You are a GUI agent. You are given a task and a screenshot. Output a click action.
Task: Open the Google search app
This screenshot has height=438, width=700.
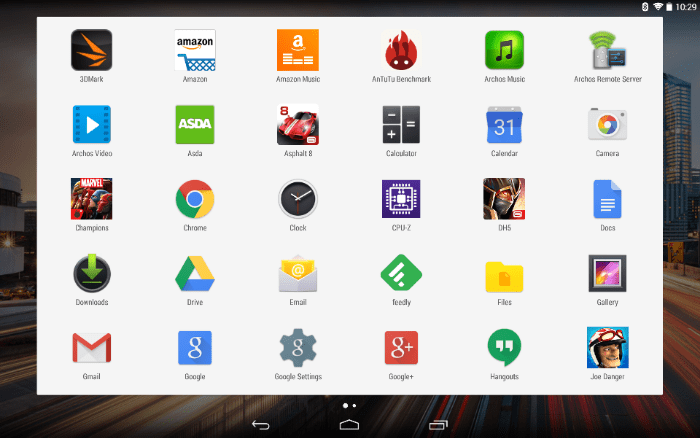pyautogui.click(x=195, y=348)
